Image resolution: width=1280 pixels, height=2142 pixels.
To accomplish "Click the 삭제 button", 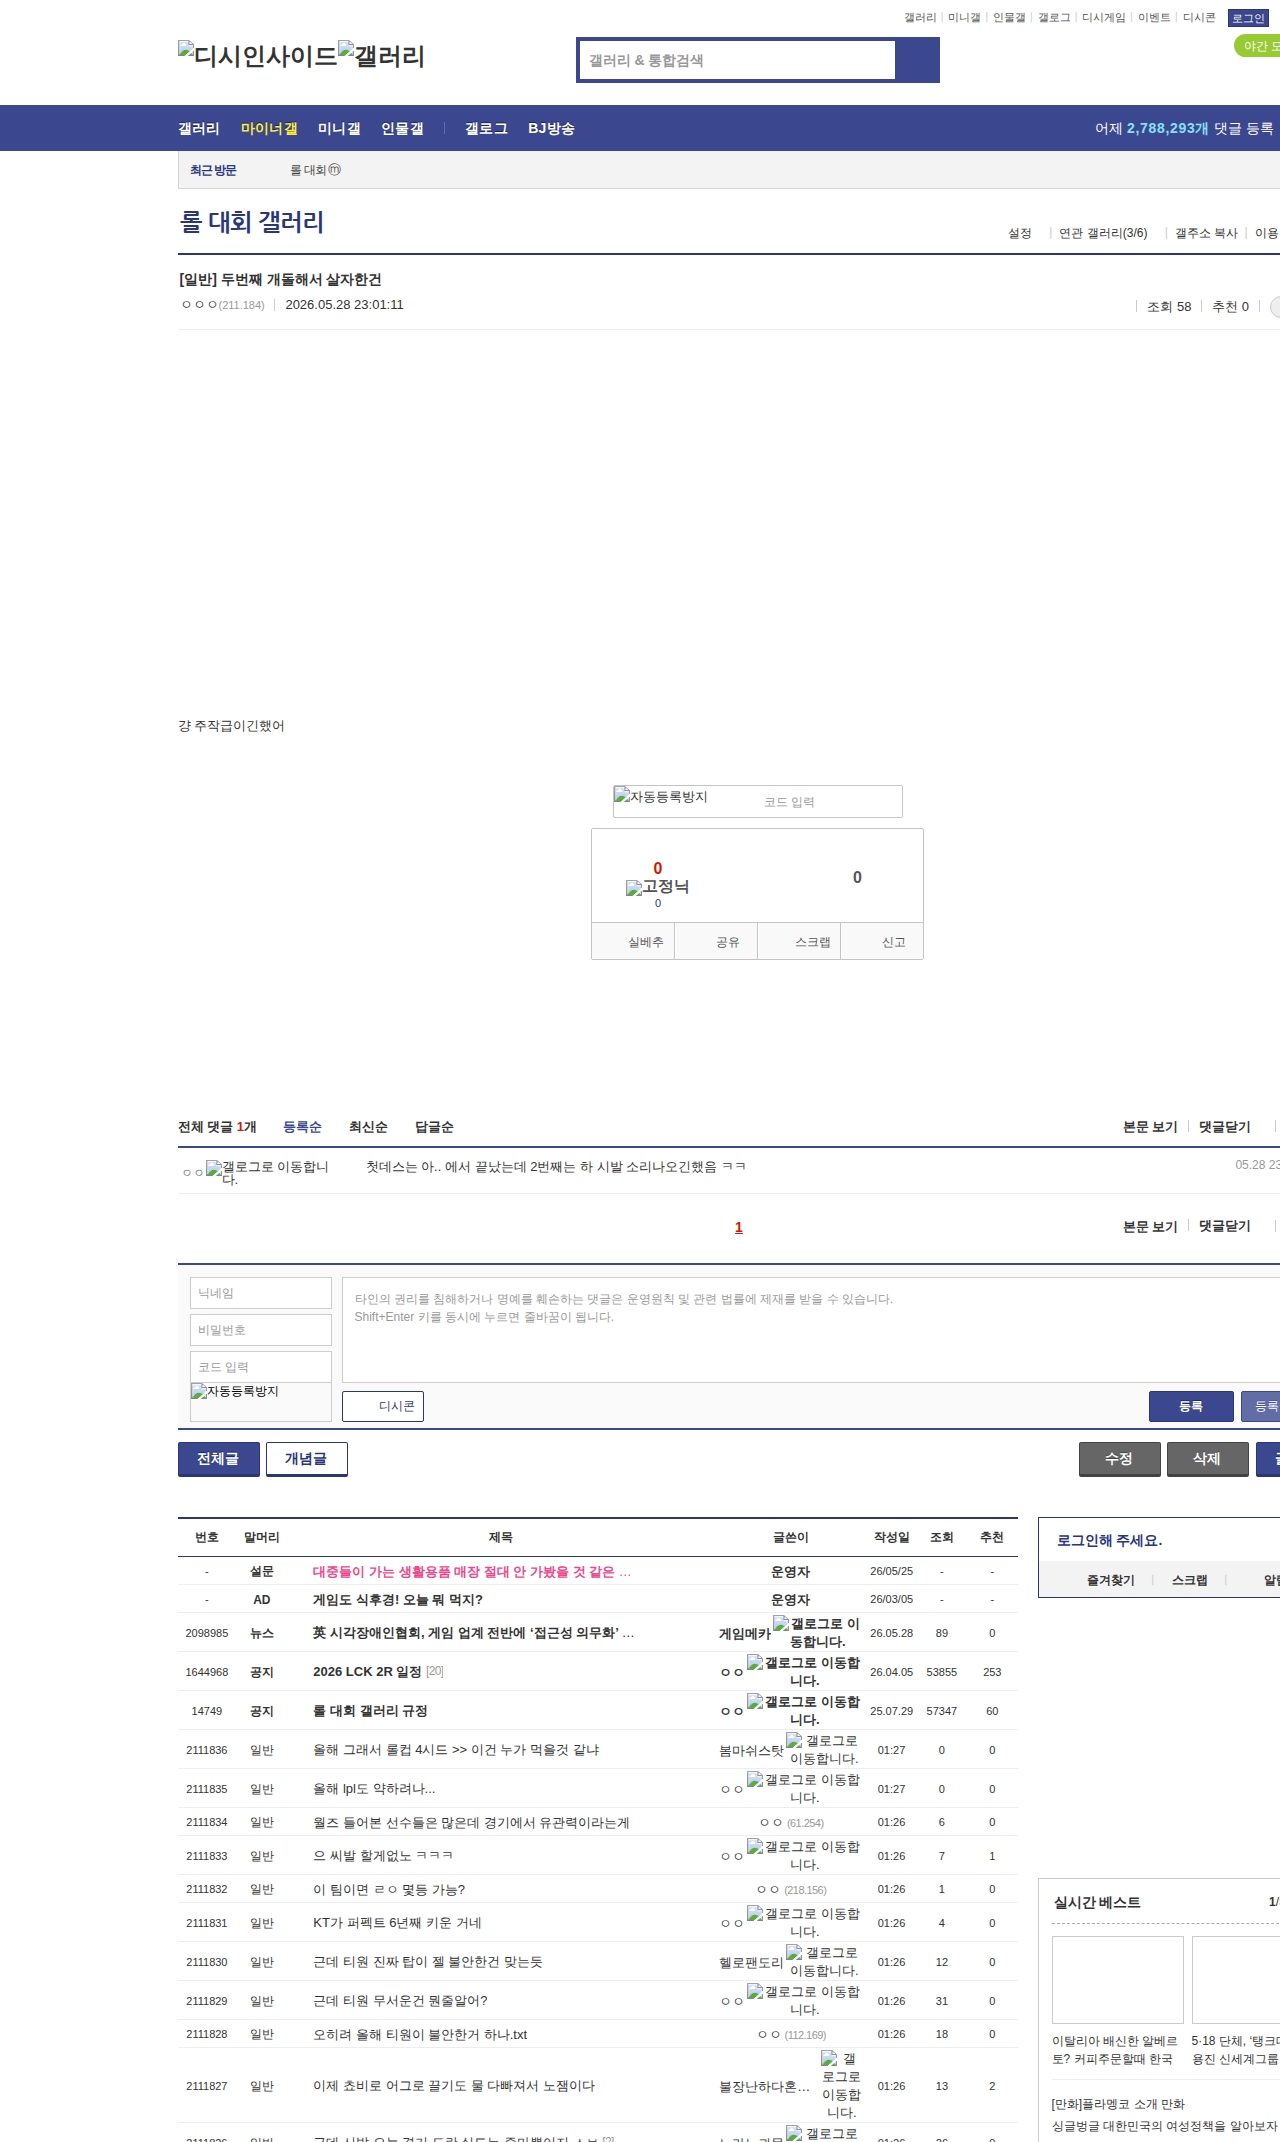I will click(1207, 1459).
